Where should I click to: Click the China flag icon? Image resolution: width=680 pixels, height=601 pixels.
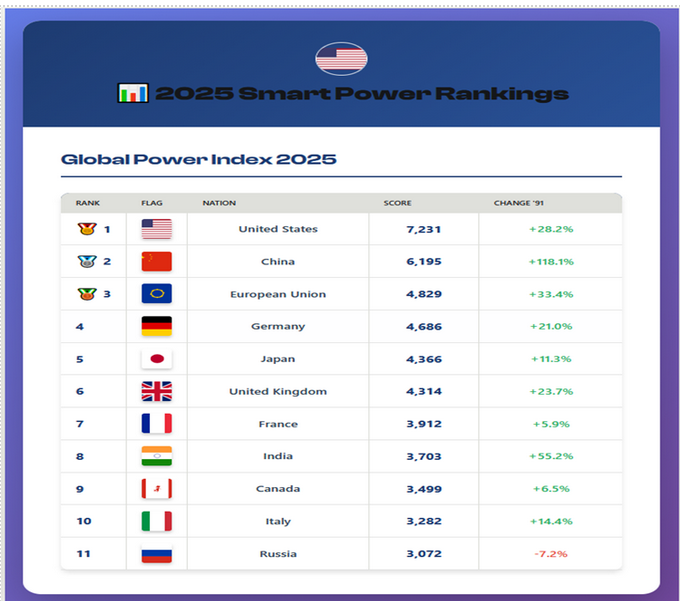[x=156, y=262]
